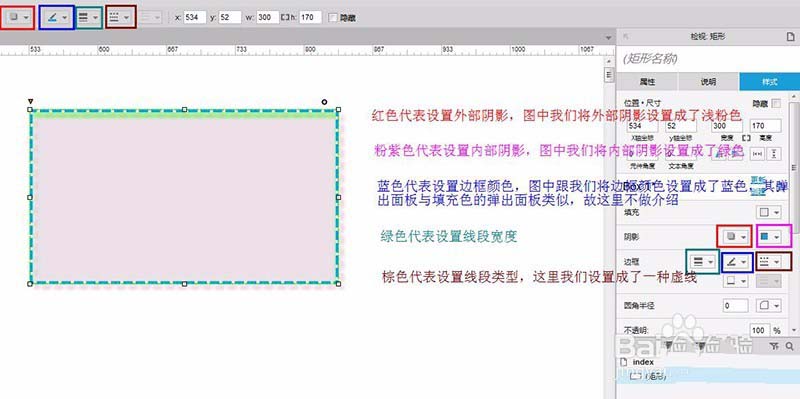This screenshot has width=800, height=399.
Task: Click rectangle rotation handle circle
Action: (x=324, y=102)
